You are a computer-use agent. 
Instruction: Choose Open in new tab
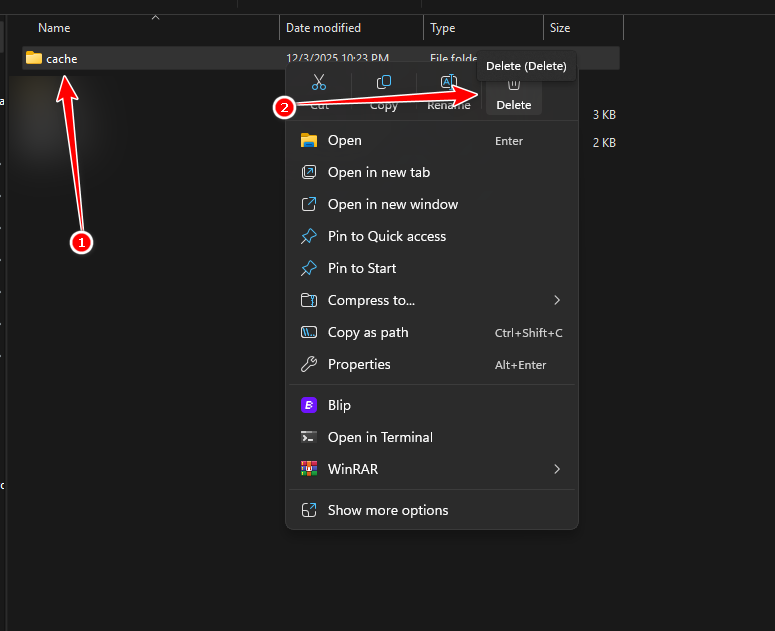tap(378, 172)
